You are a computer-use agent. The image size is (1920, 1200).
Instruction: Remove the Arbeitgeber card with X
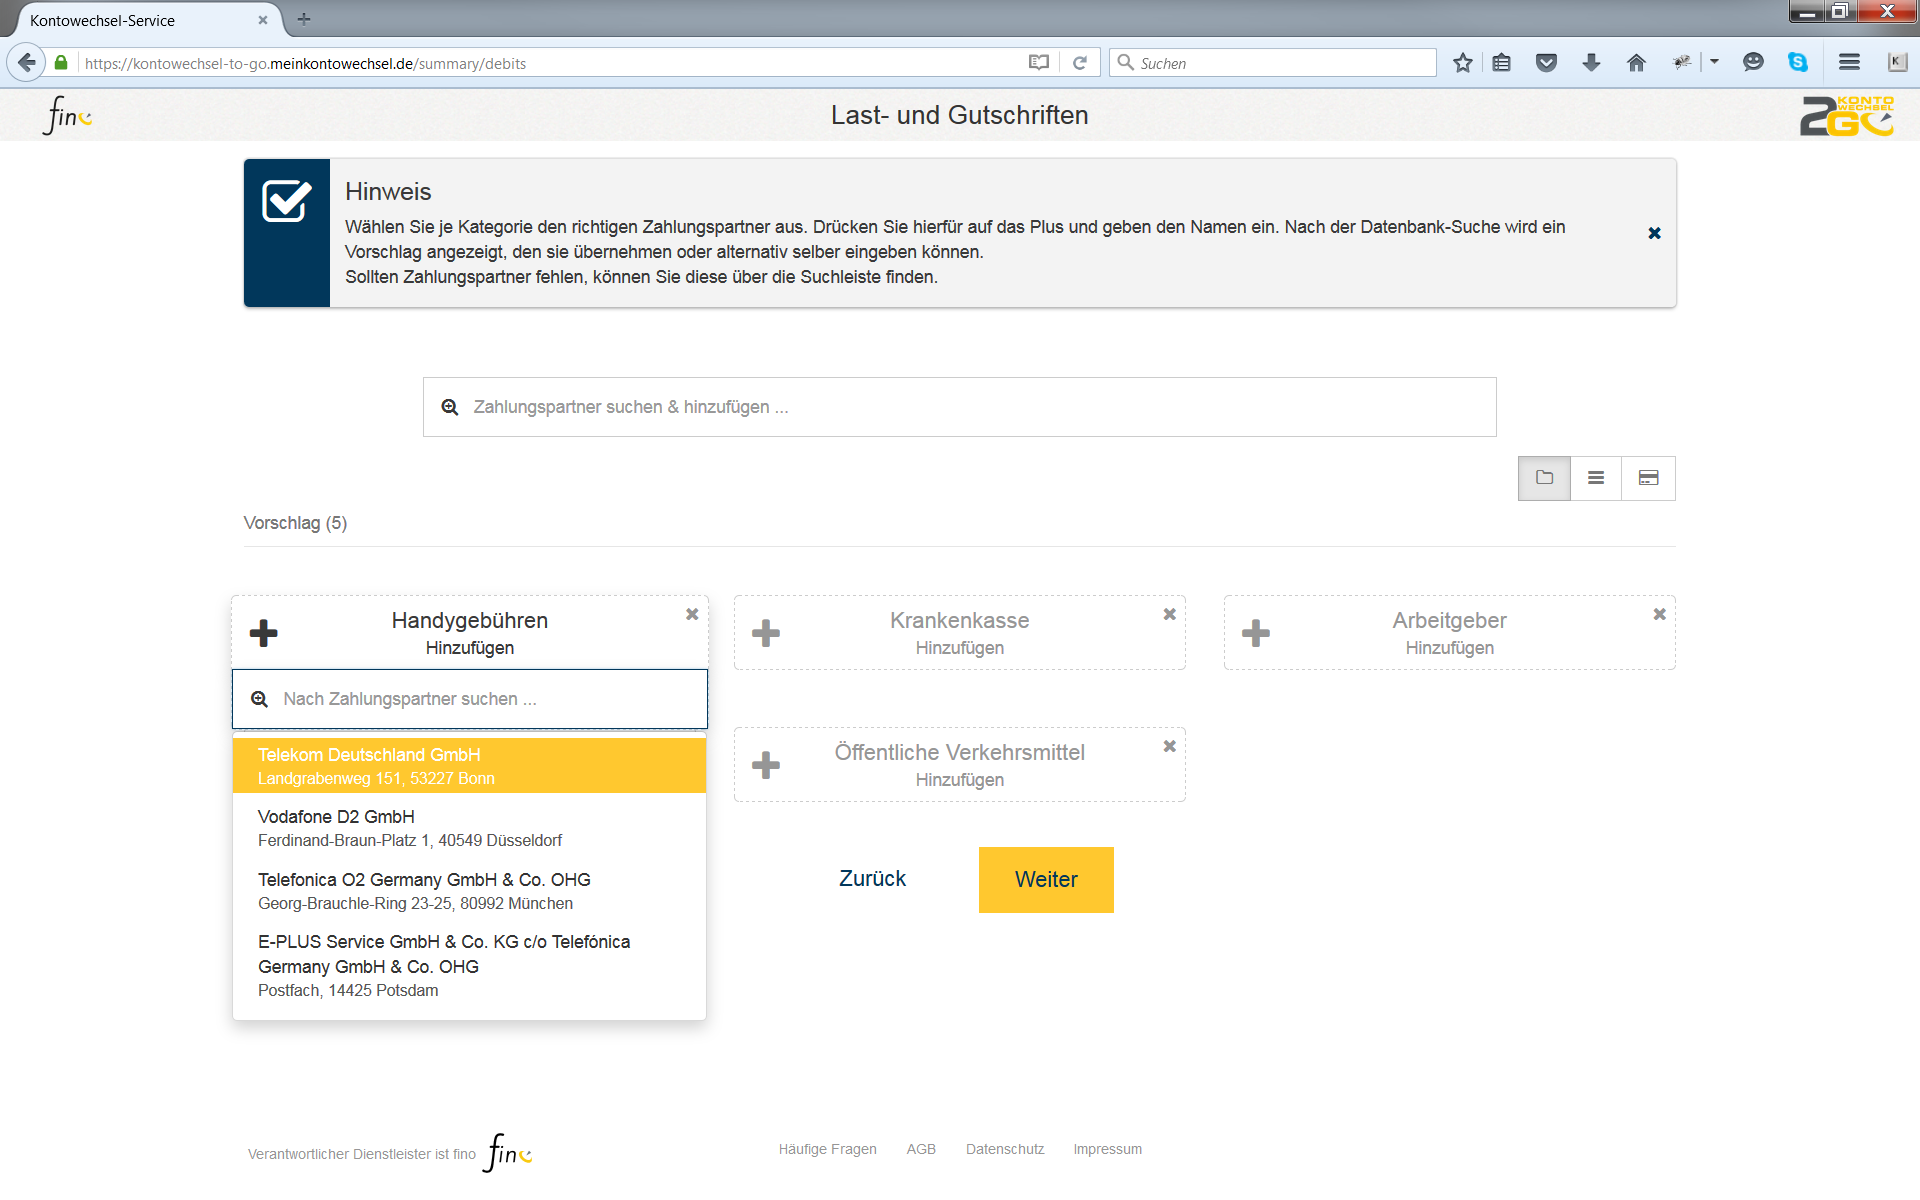1660,614
